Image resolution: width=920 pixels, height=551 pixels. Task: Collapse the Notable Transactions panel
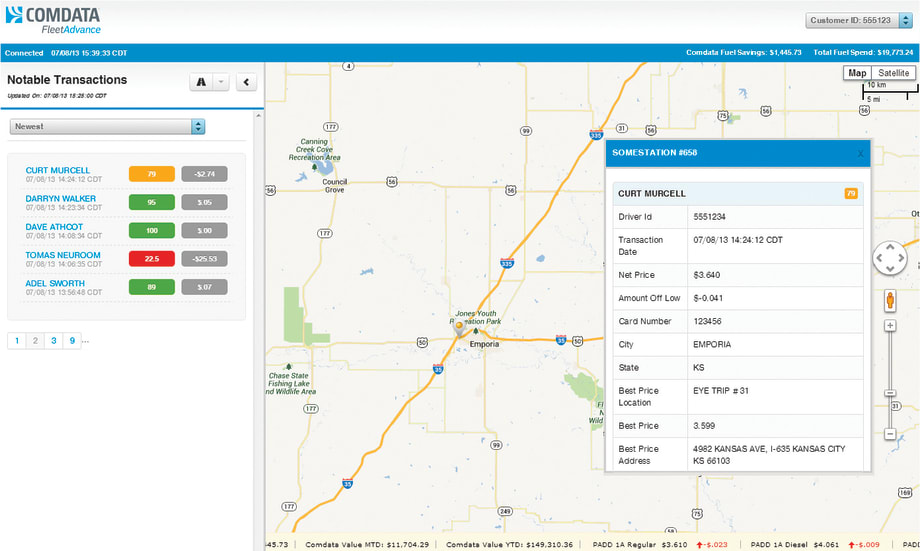(x=246, y=82)
